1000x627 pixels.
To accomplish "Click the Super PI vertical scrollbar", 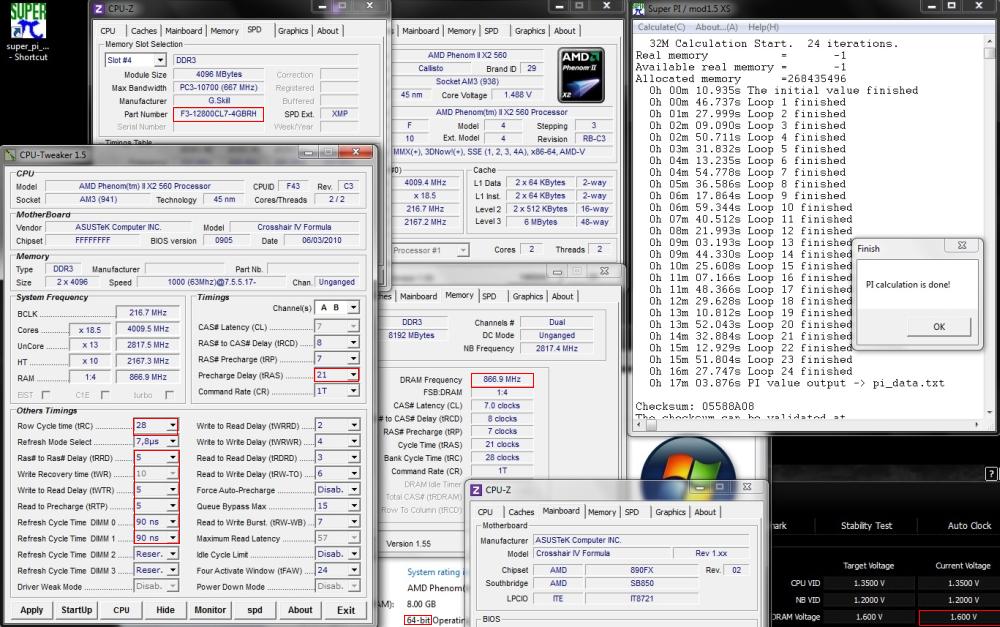I will [989, 225].
